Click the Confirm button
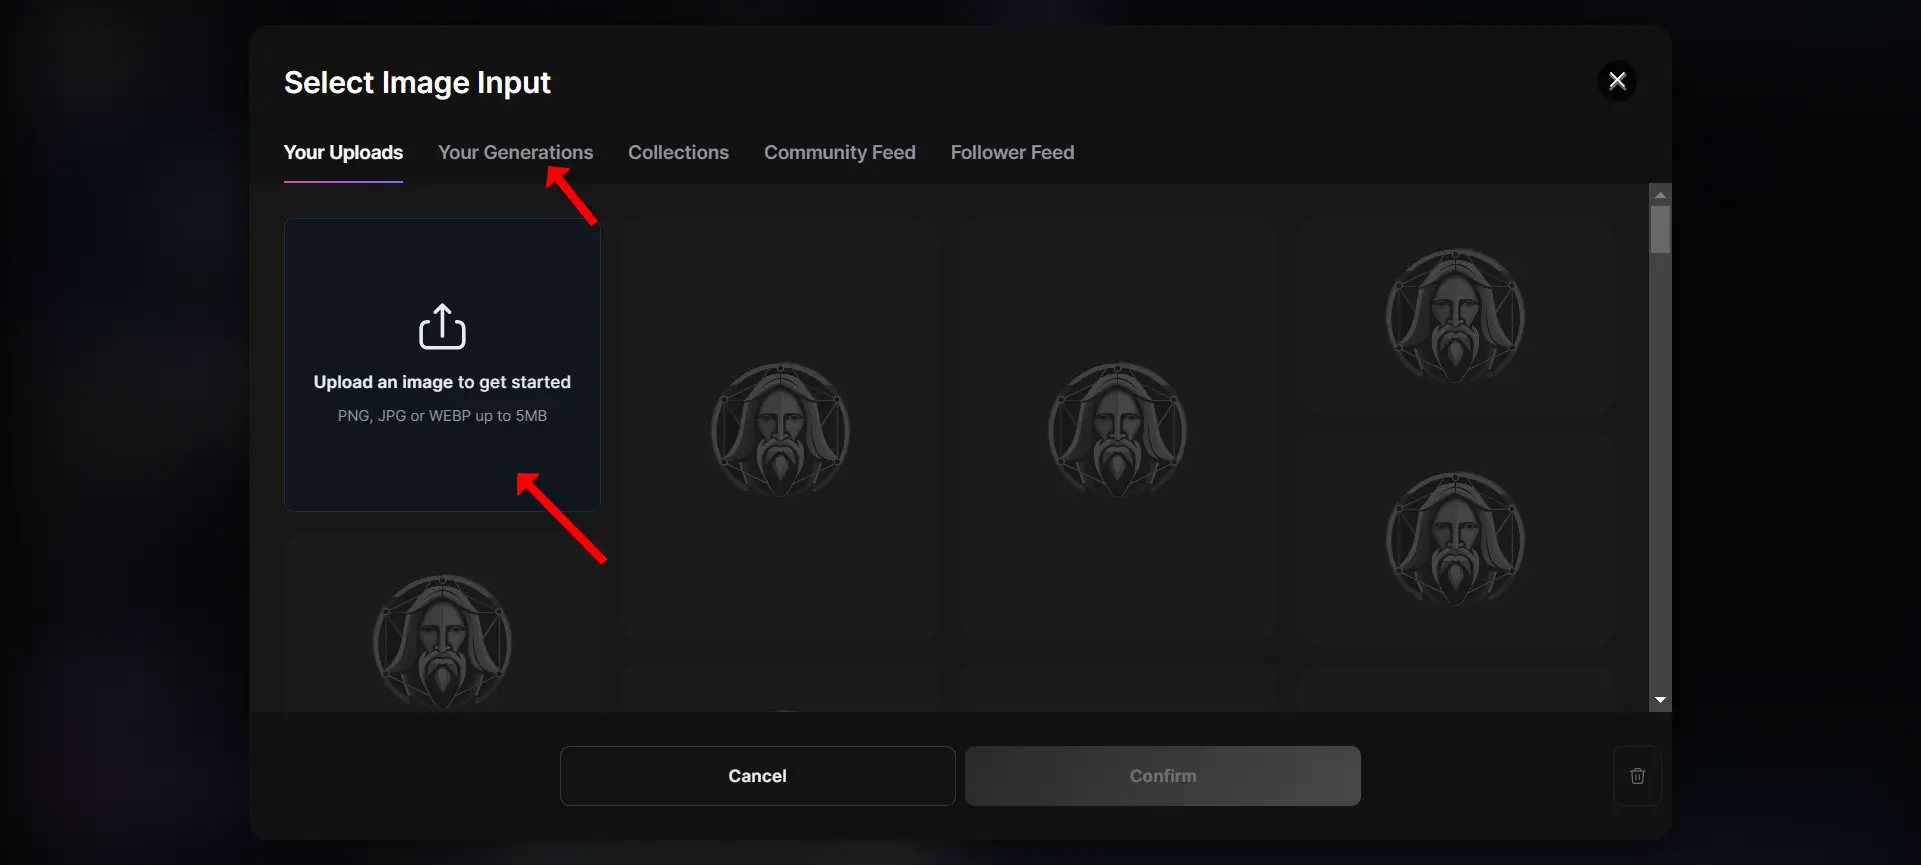 point(1162,776)
